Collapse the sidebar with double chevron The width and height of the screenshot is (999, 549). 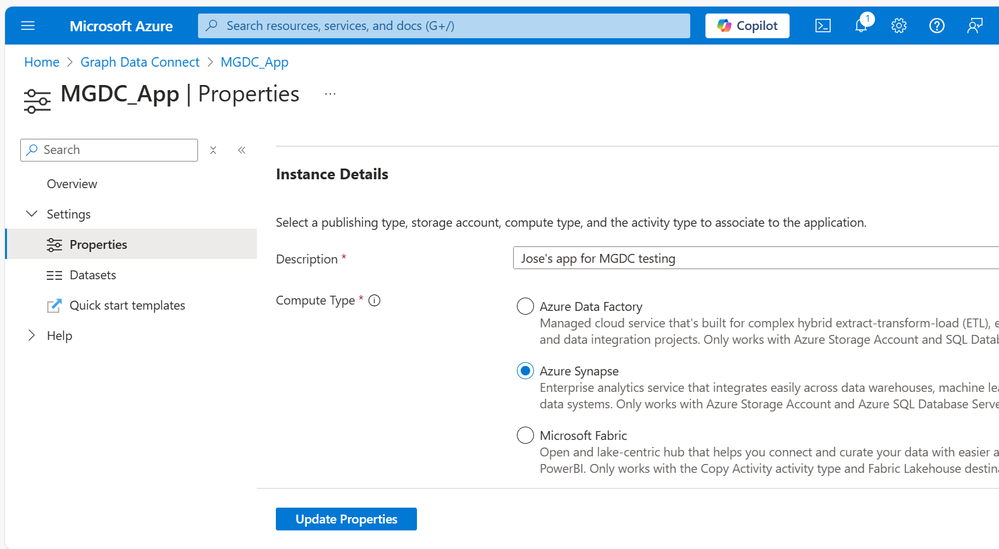pyautogui.click(x=241, y=150)
